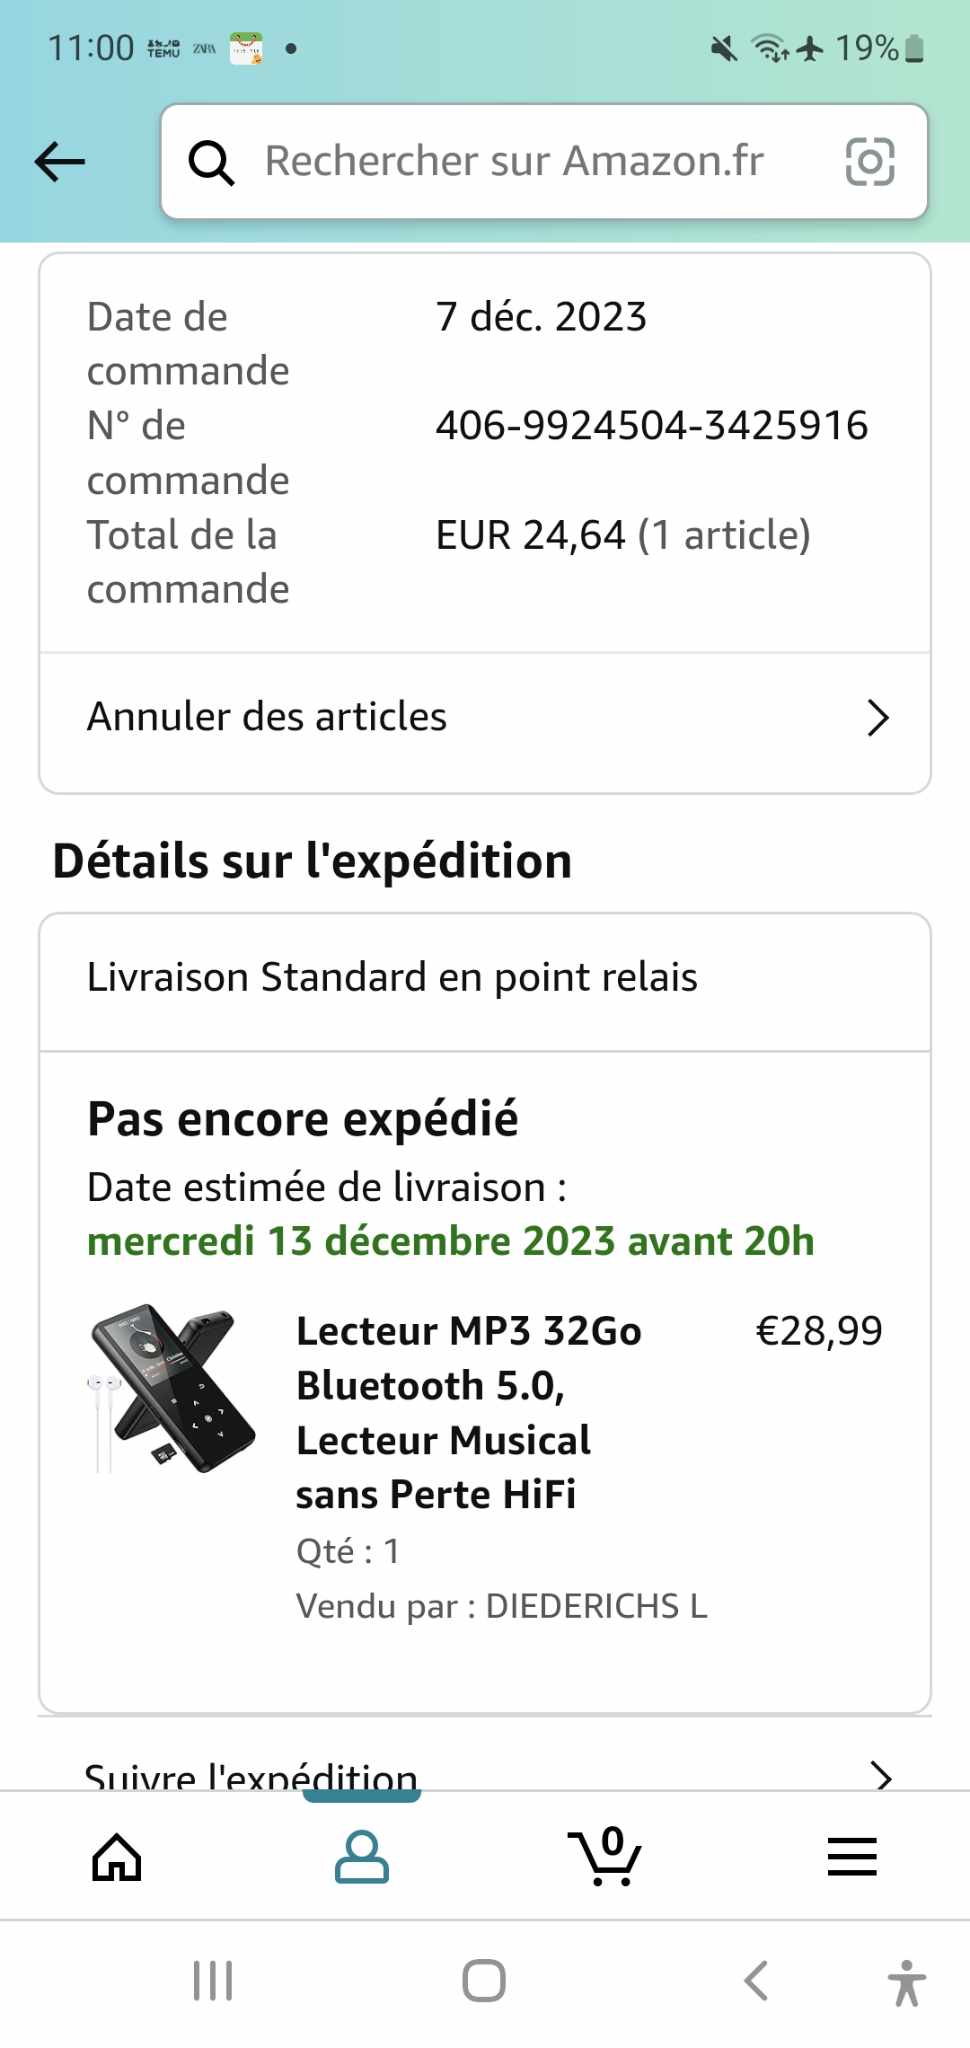This screenshot has height=2048, width=970.
Task: Open the camera scan icon in search bar
Action: tap(869, 162)
